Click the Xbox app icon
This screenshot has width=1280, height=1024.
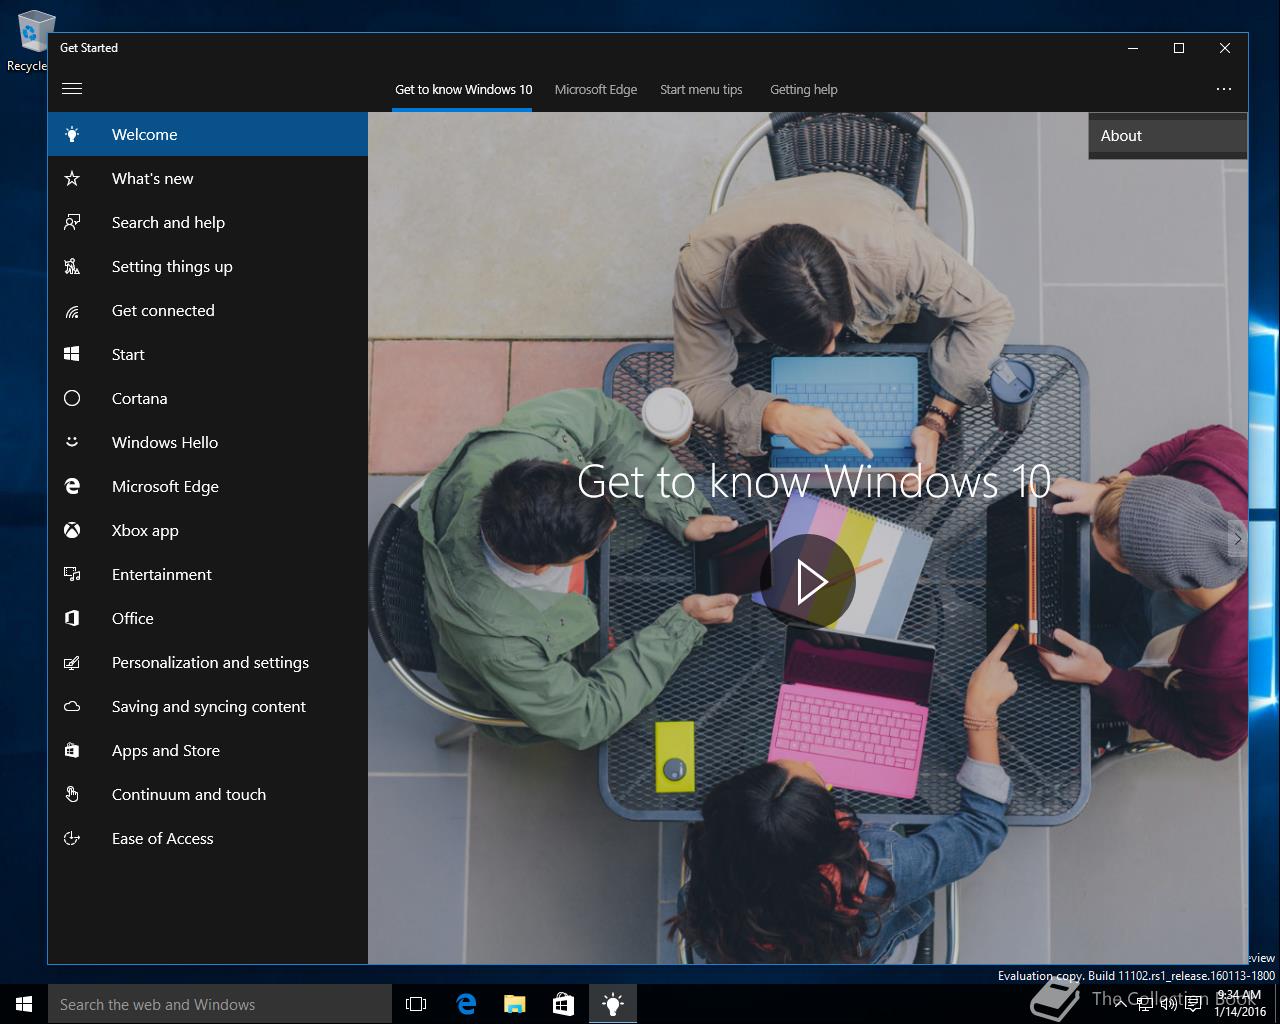click(72, 530)
